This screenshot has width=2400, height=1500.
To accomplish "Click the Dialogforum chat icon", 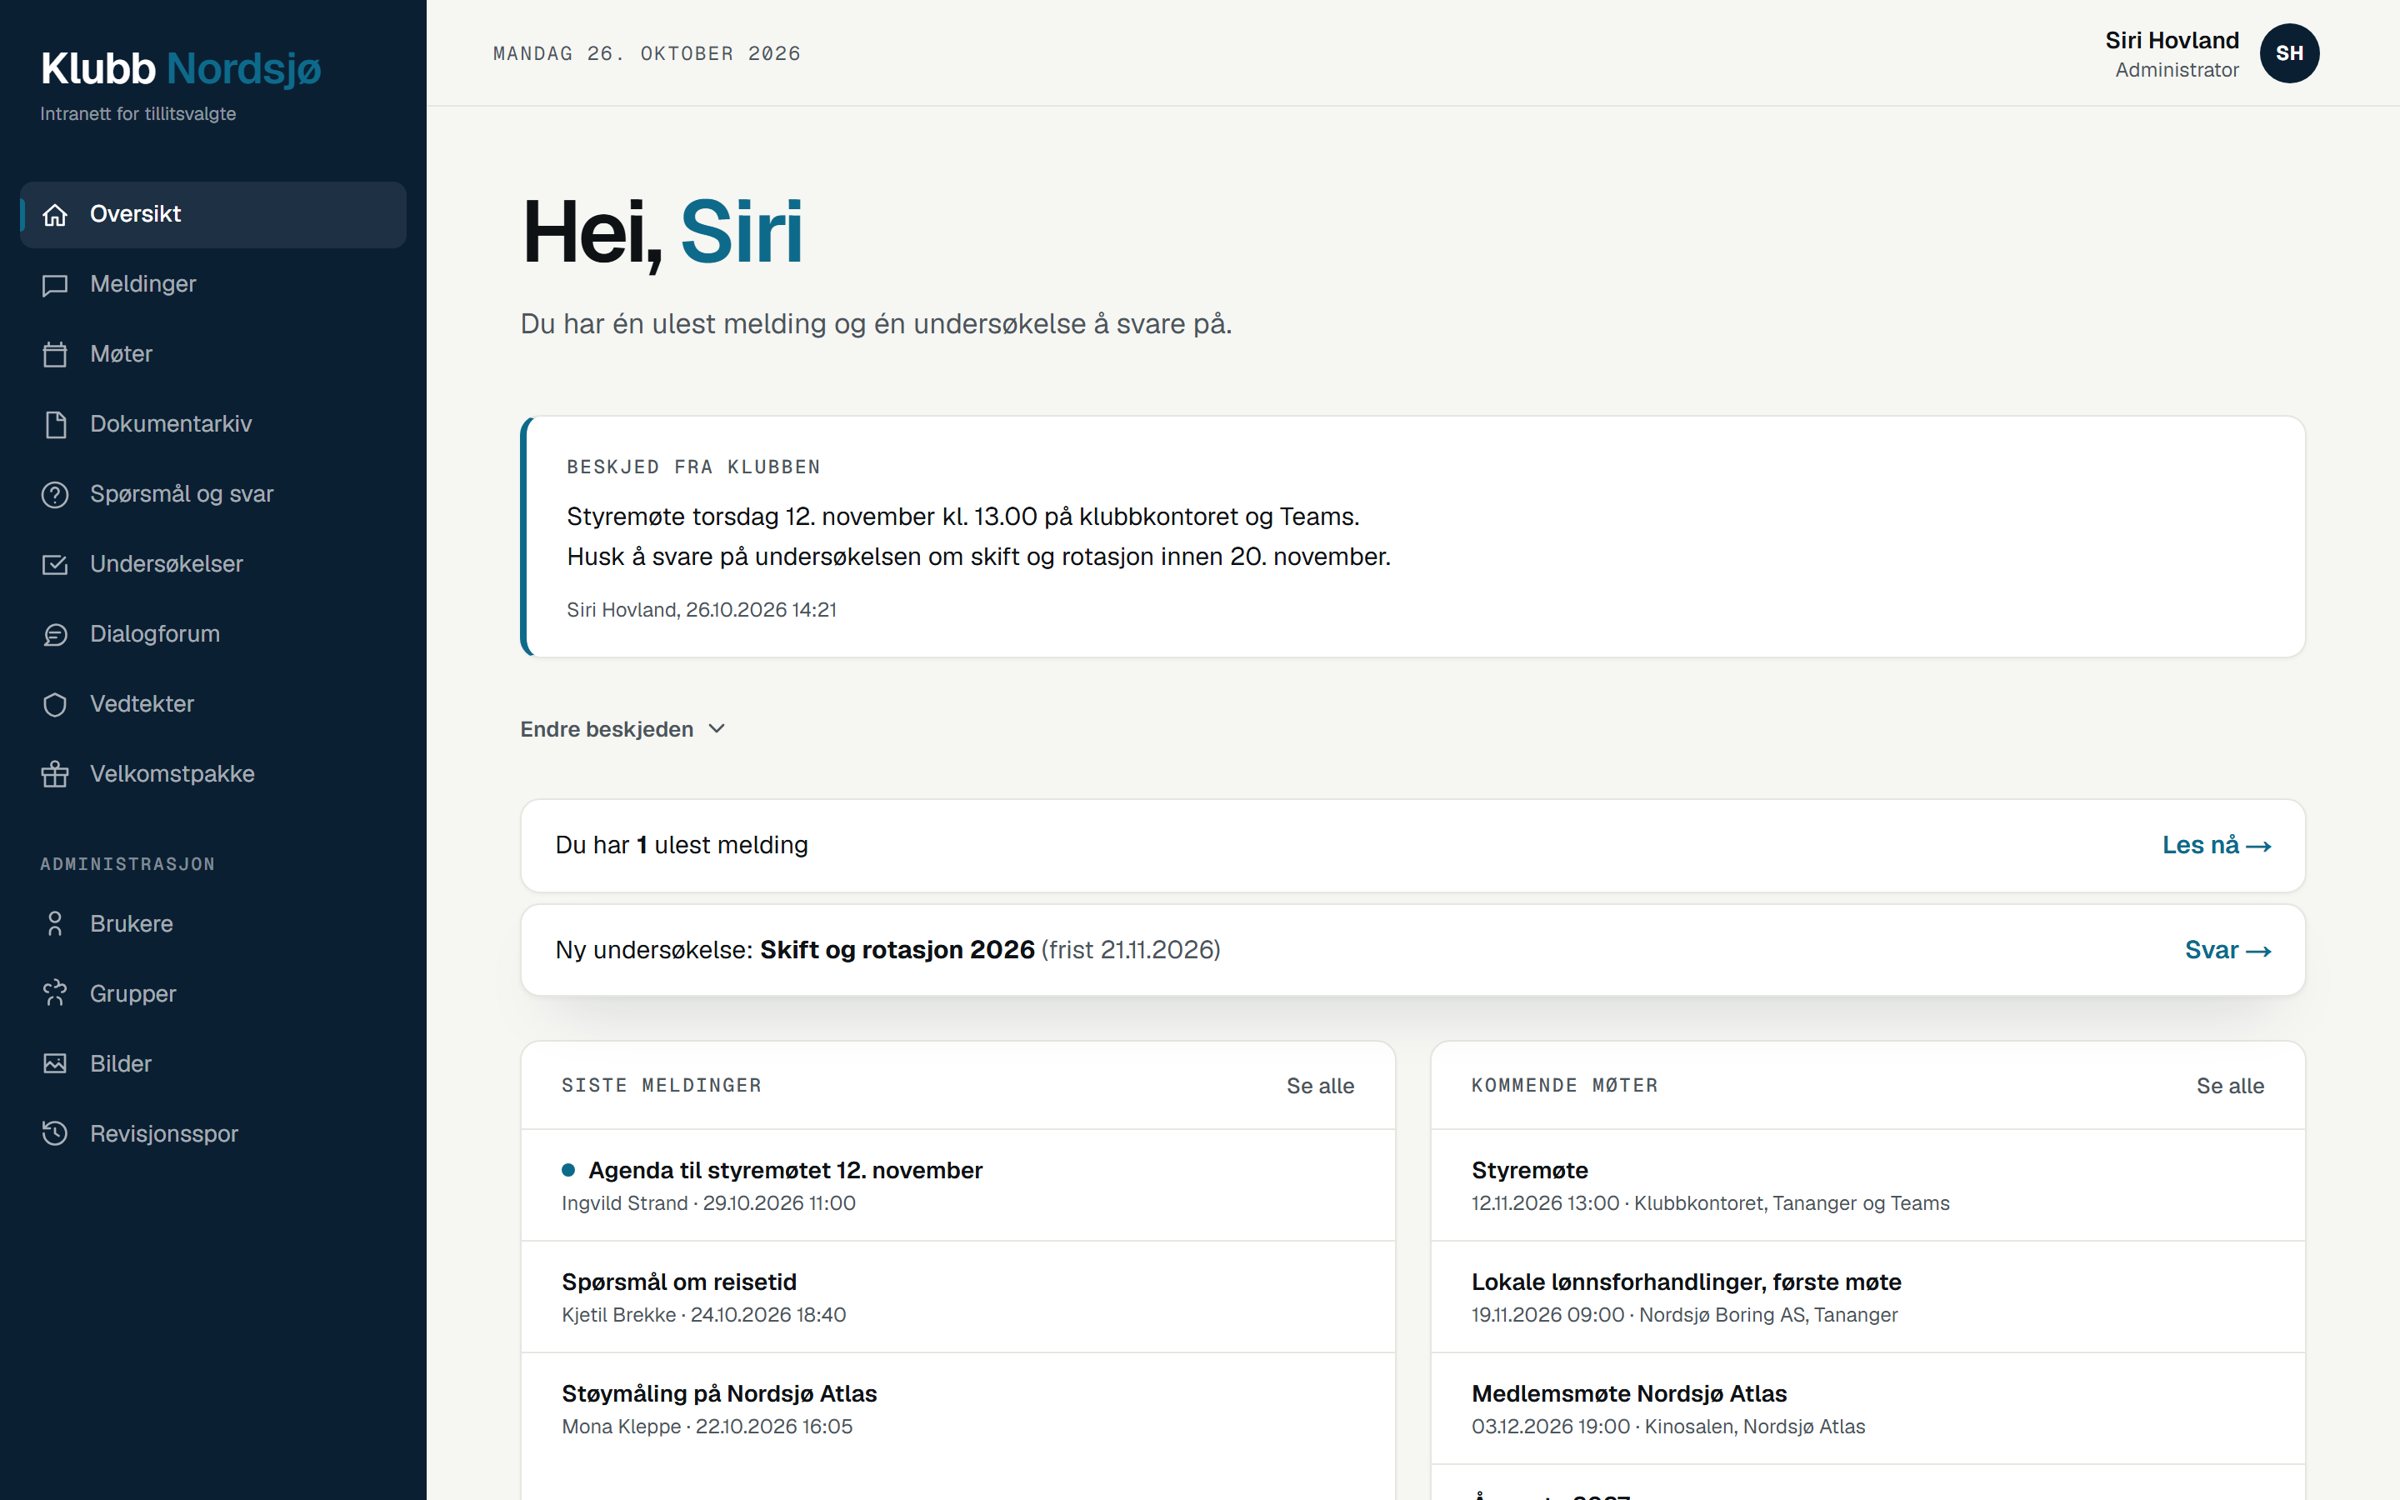I will tap(55, 635).
